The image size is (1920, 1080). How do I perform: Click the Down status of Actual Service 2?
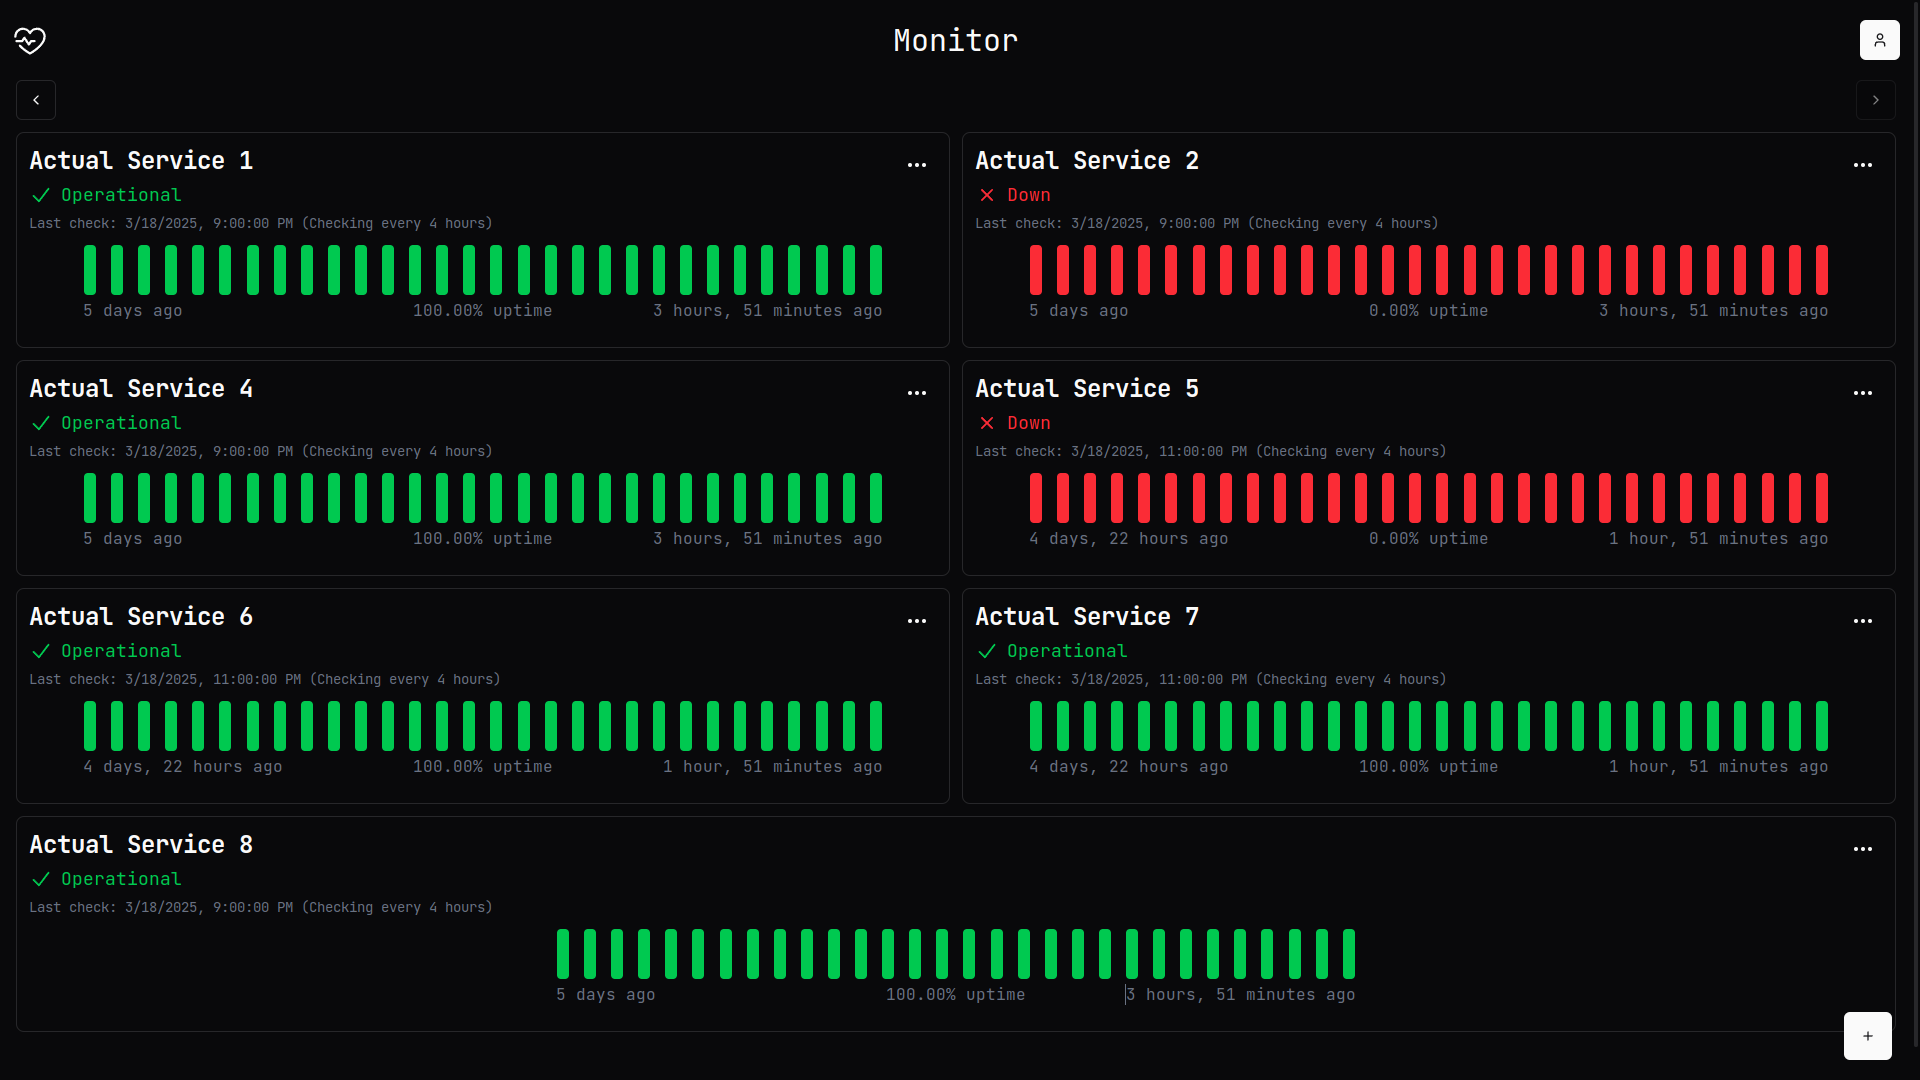[x=1028, y=195]
